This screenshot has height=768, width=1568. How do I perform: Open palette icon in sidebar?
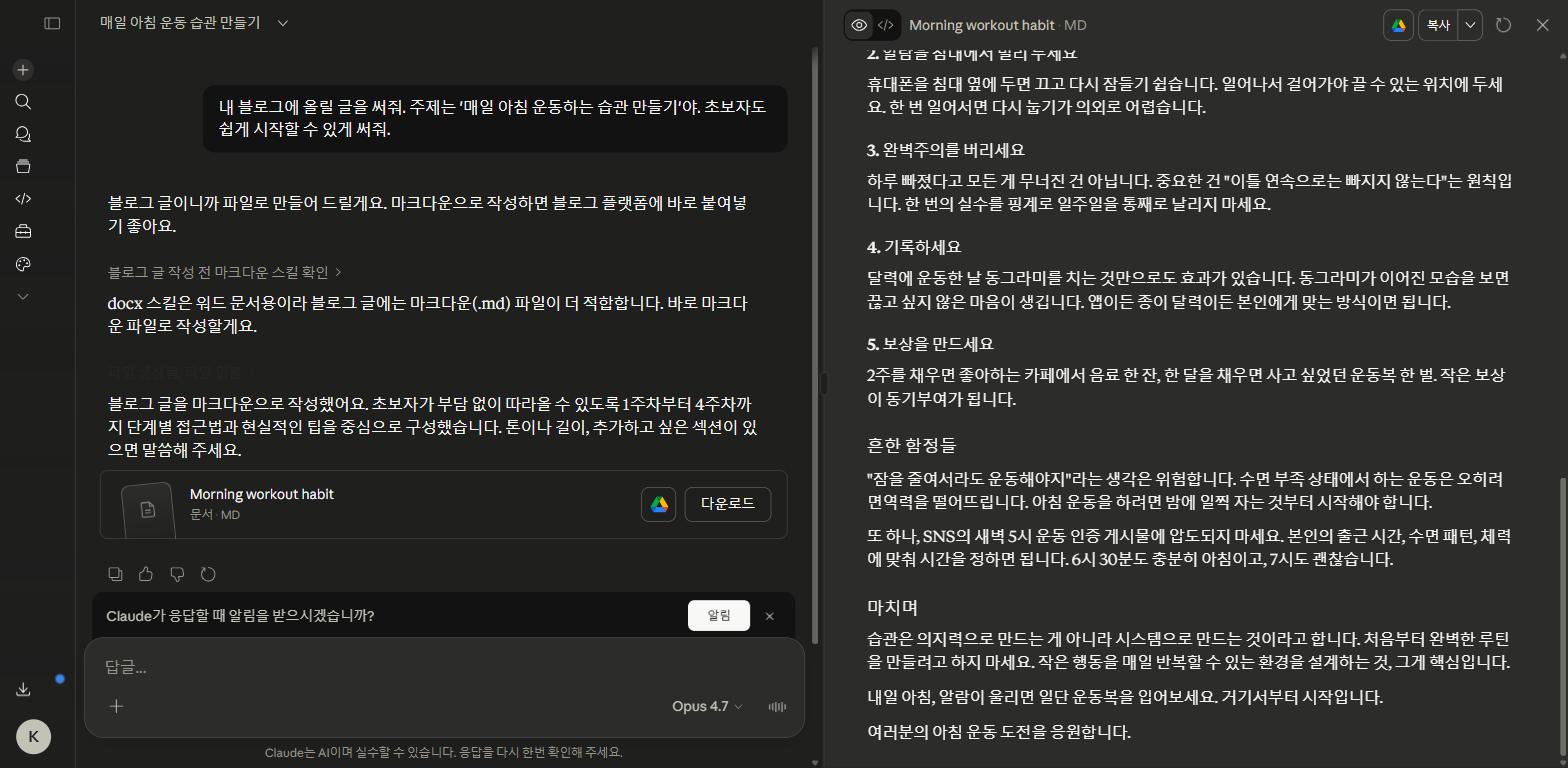click(x=23, y=264)
